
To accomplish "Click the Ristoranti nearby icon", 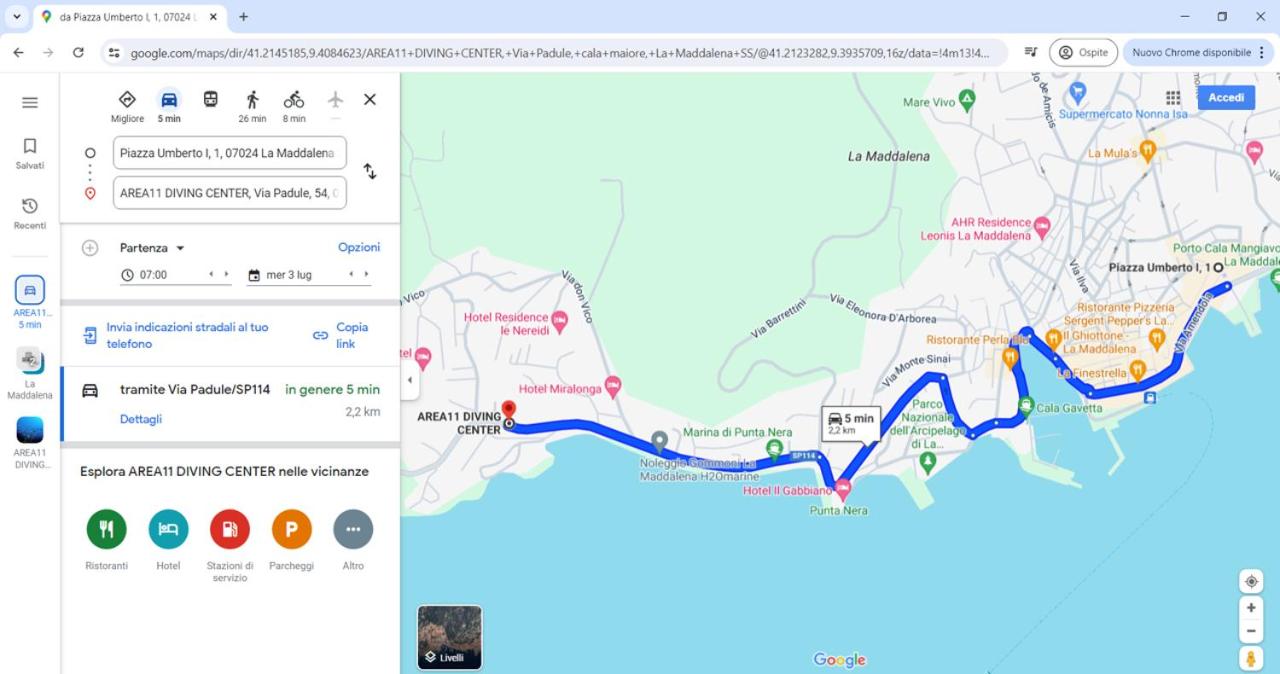I will (x=107, y=529).
